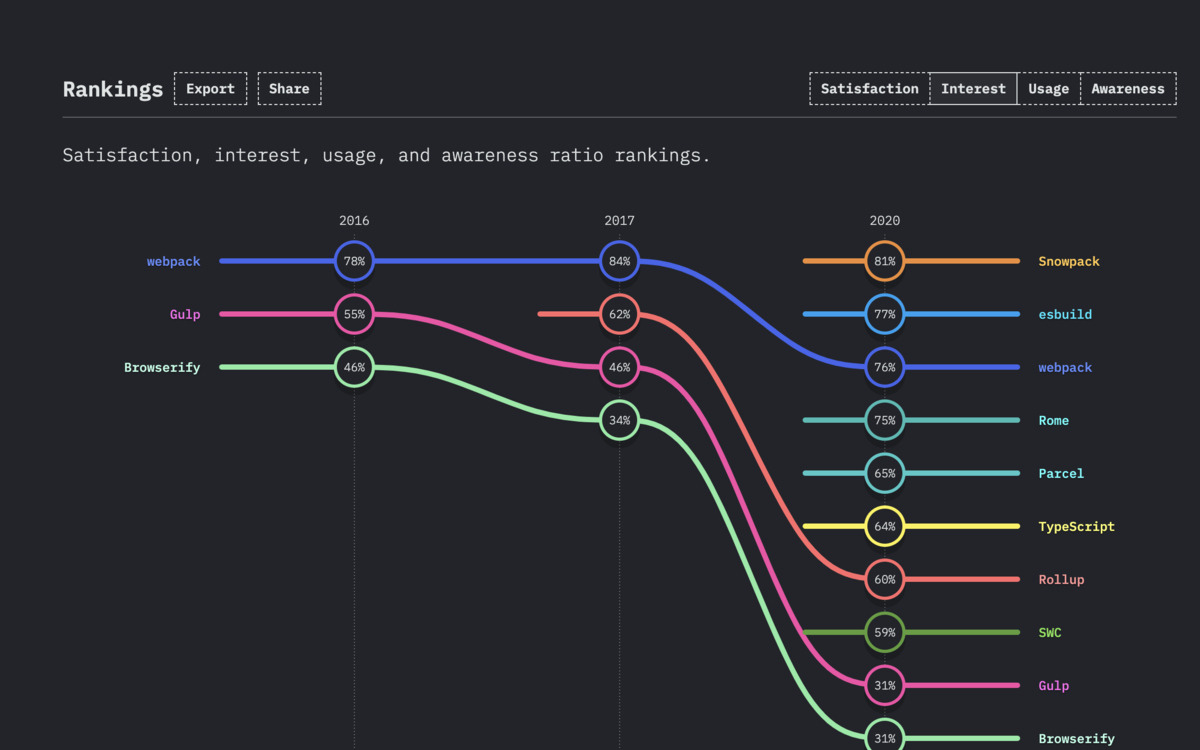Click the 2016 year heading
This screenshot has width=1200, height=750.
tap(354, 221)
